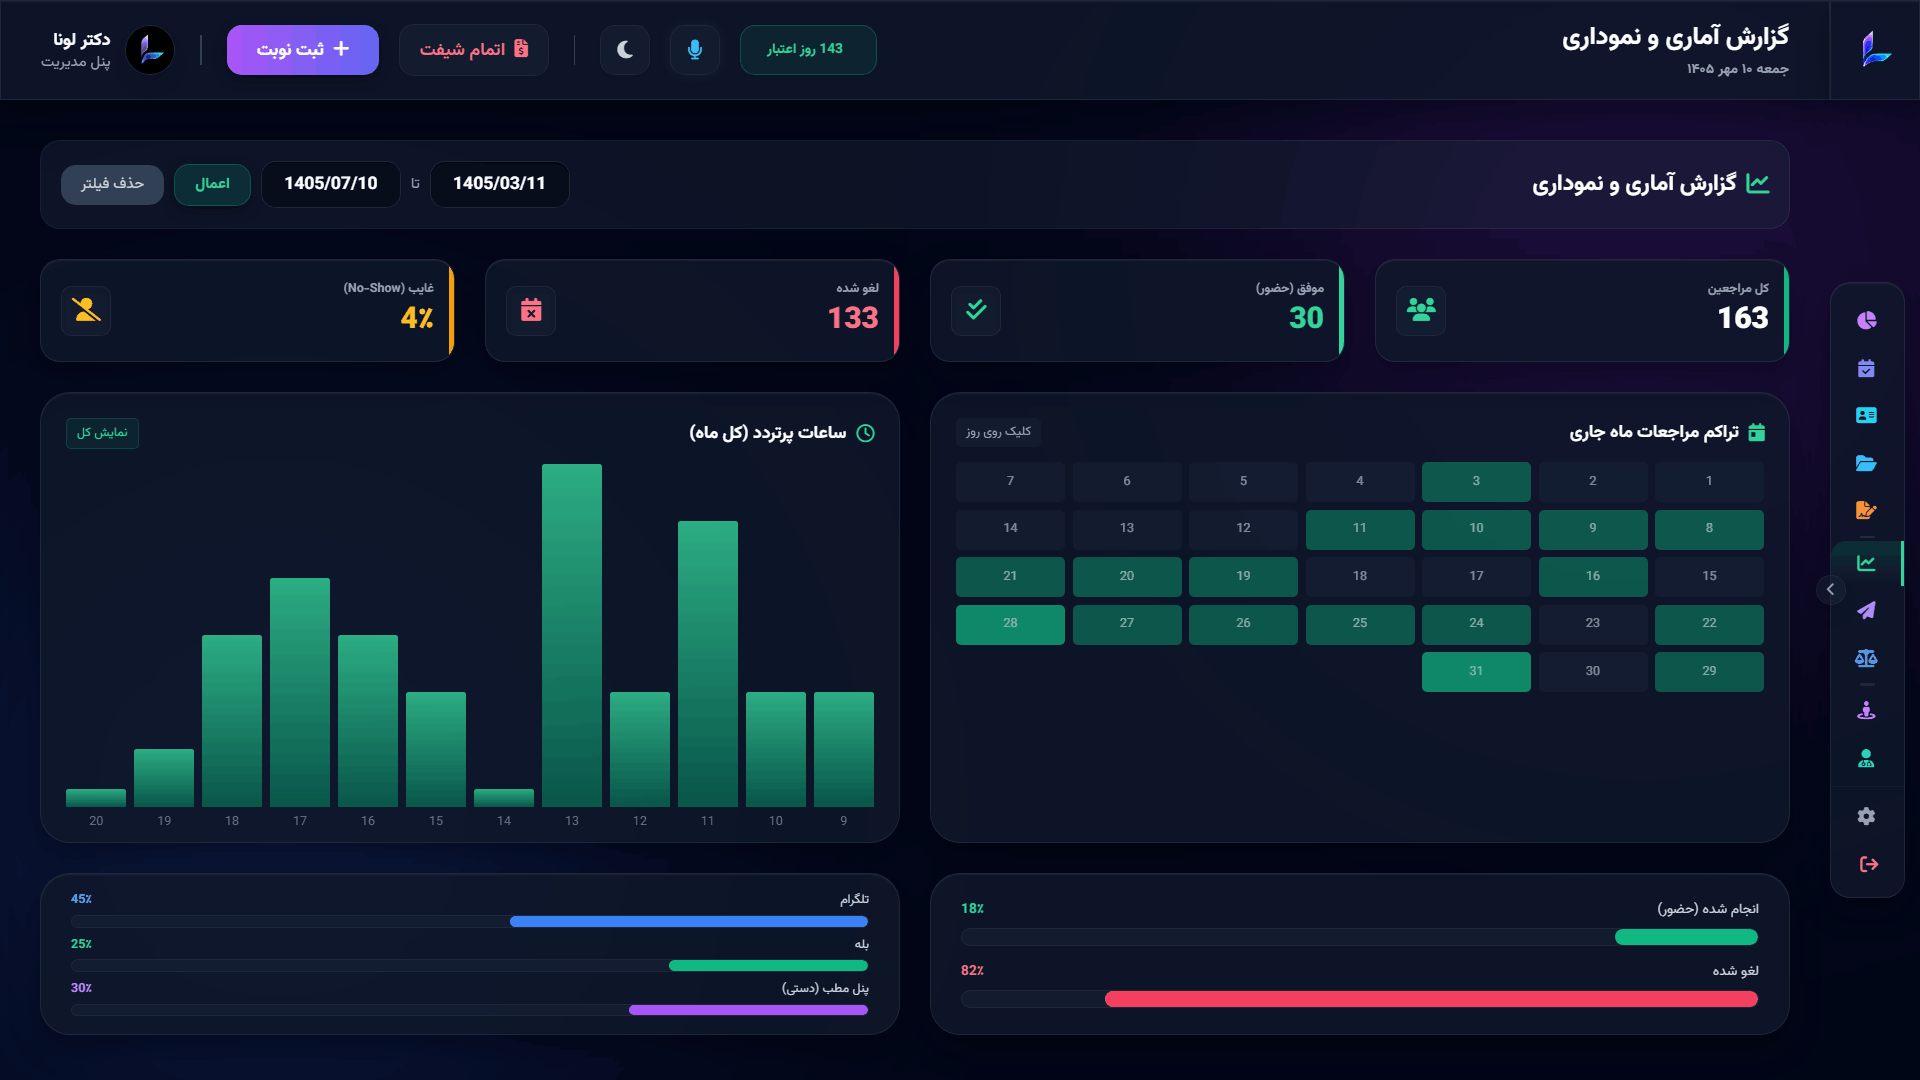Click the cancelled calendar-x icon on لغو شده card
The width and height of the screenshot is (1920, 1080).
[531, 311]
